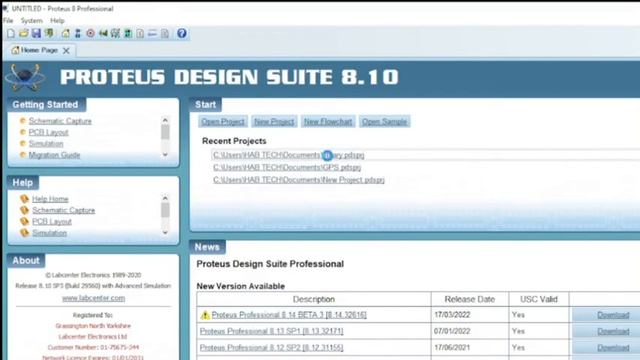Open the Migration Guide link

[54, 155]
